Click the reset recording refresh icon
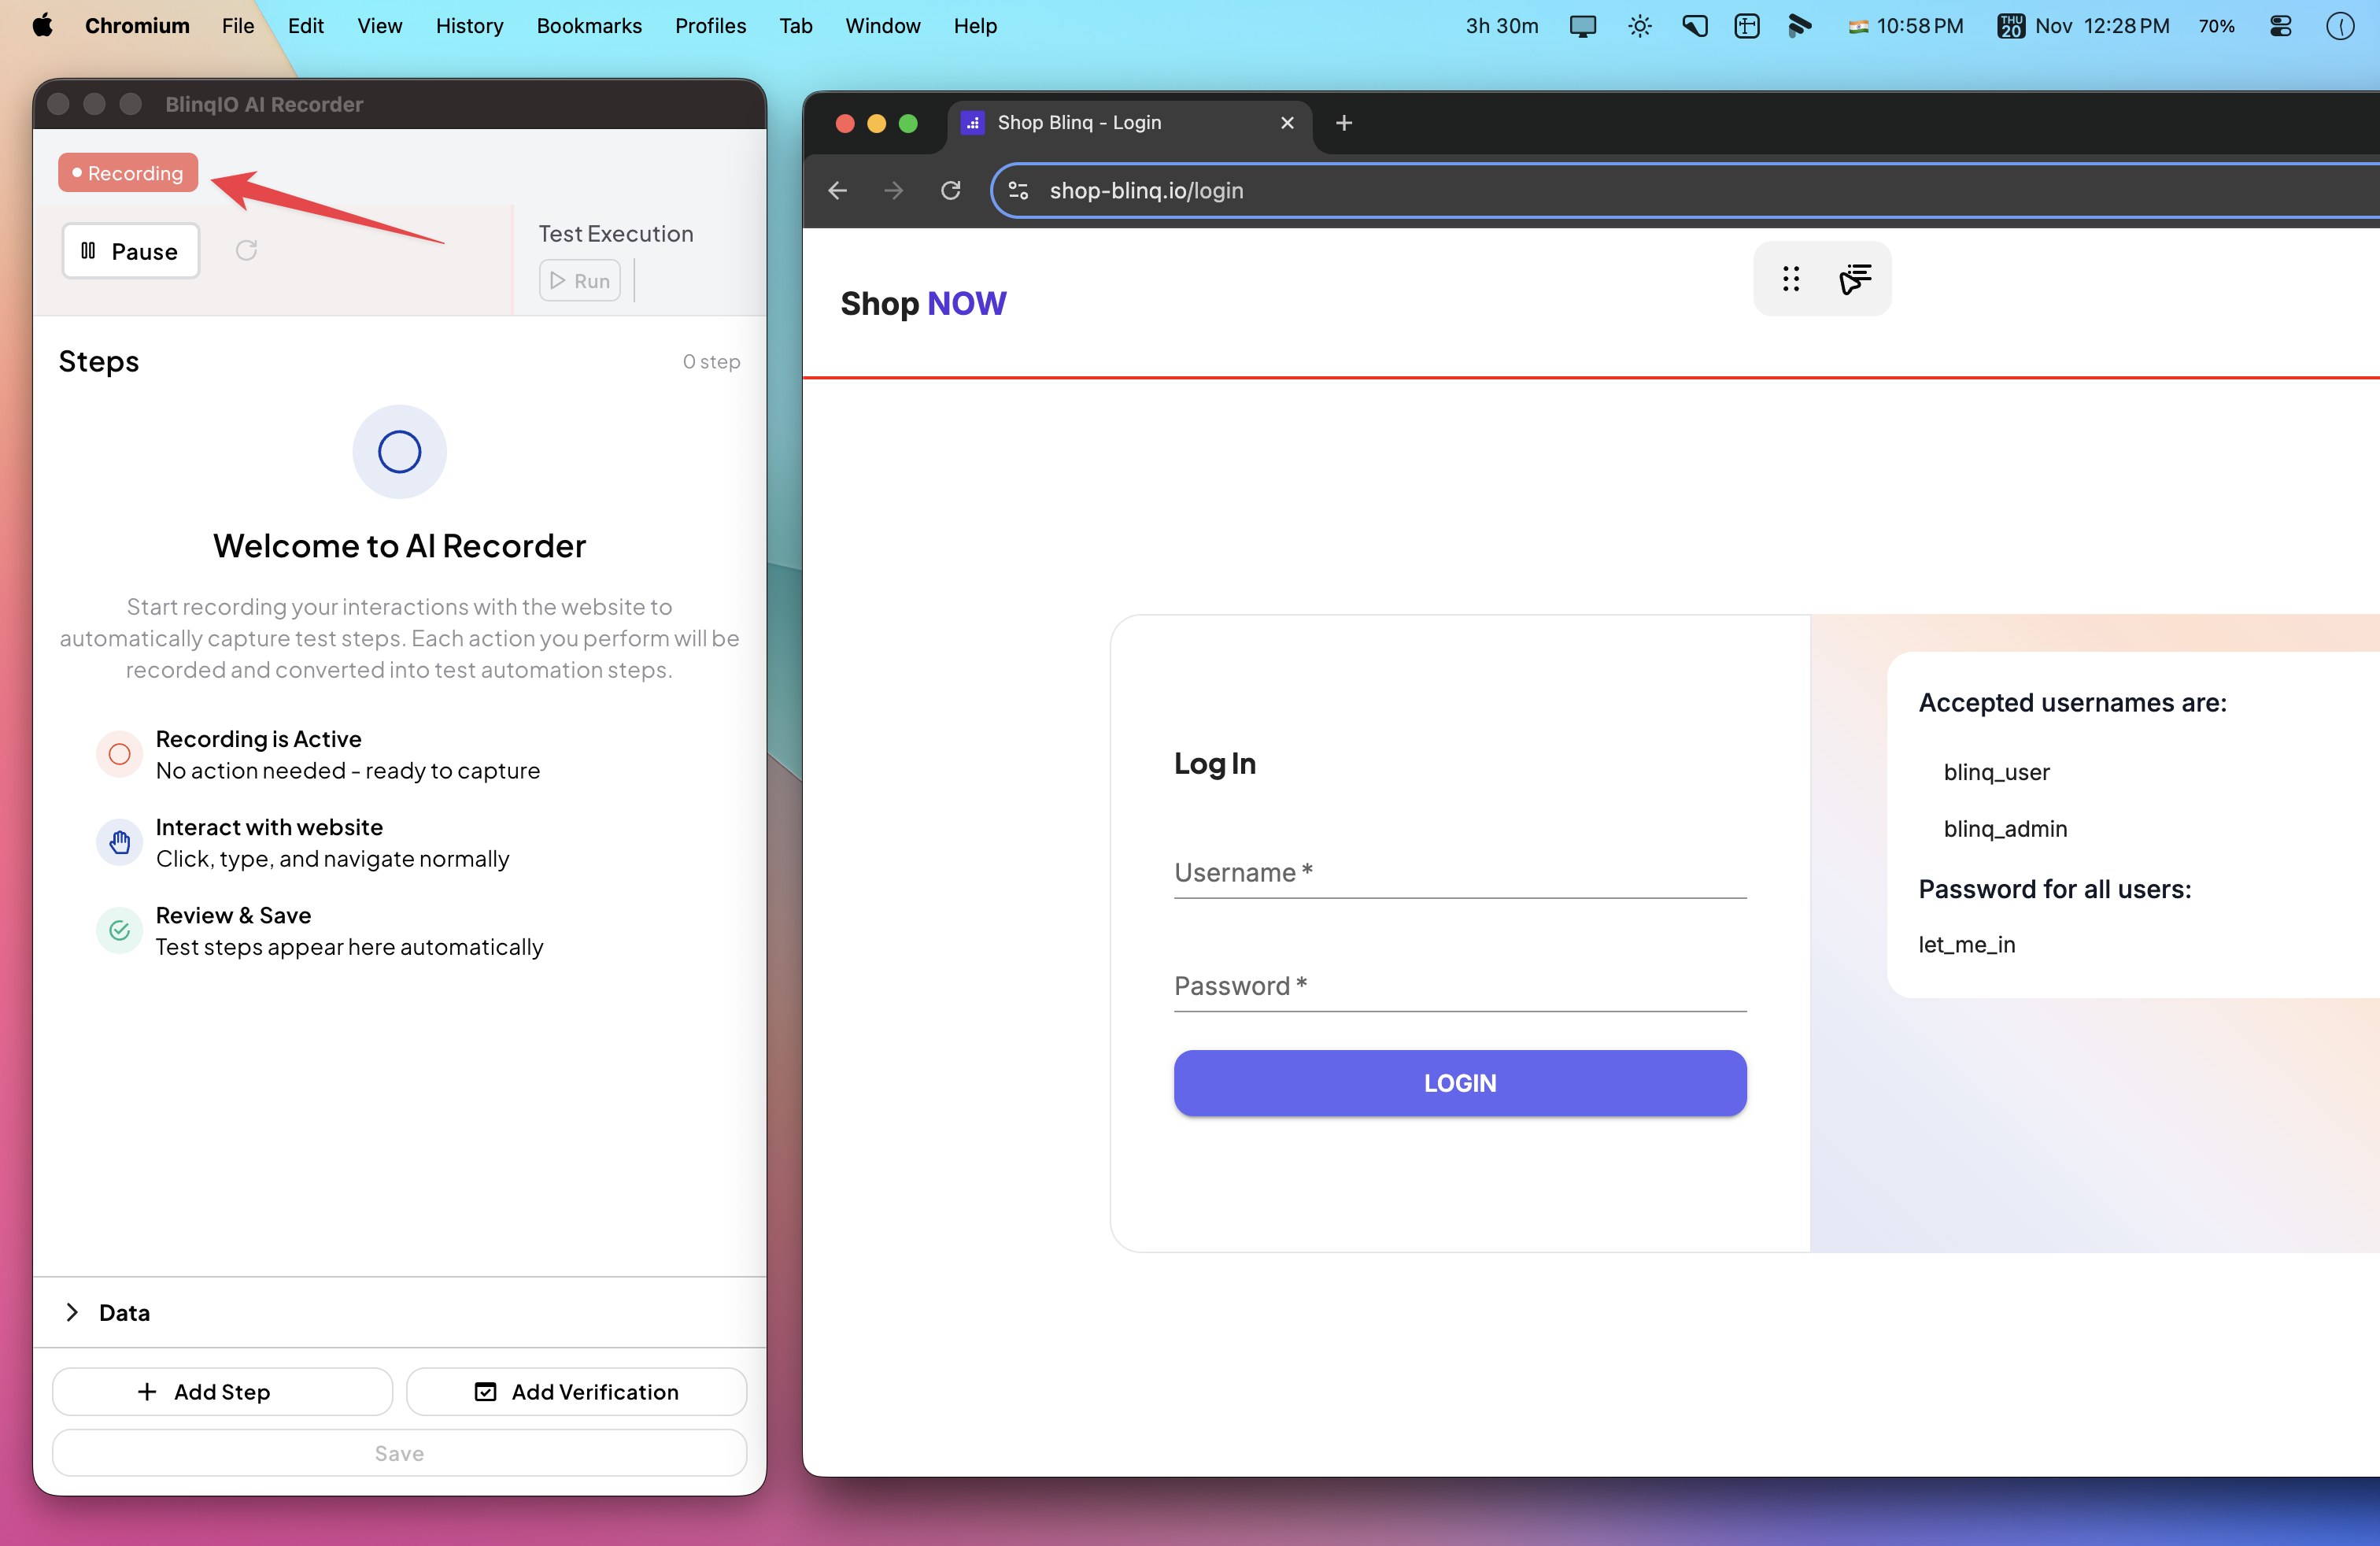 pyautogui.click(x=246, y=250)
